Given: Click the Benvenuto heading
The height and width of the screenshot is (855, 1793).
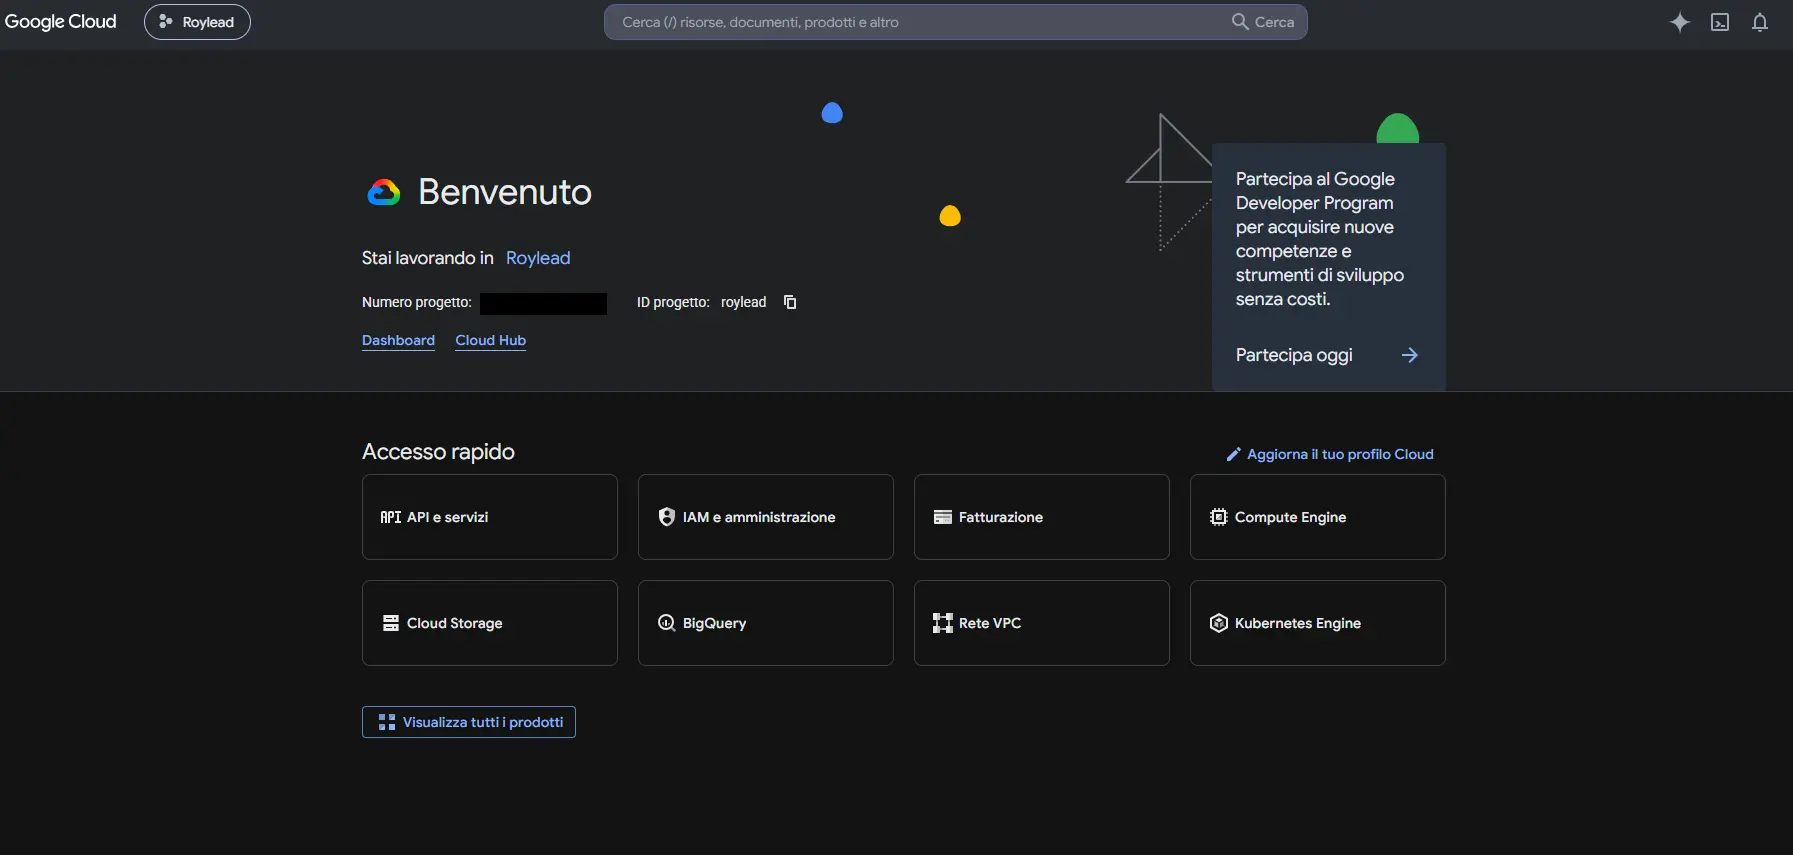Looking at the screenshot, I should 505,192.
